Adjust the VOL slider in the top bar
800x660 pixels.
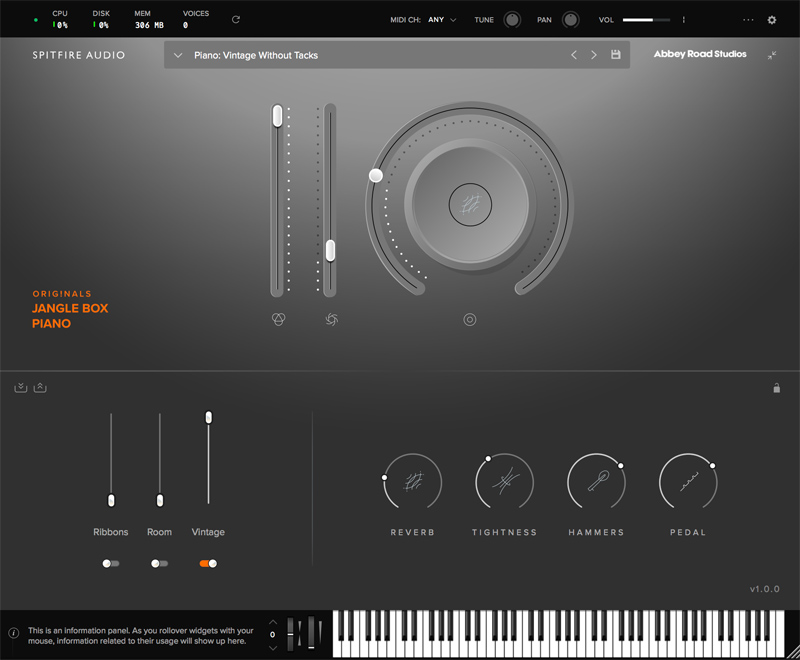(x=645, y=18)
